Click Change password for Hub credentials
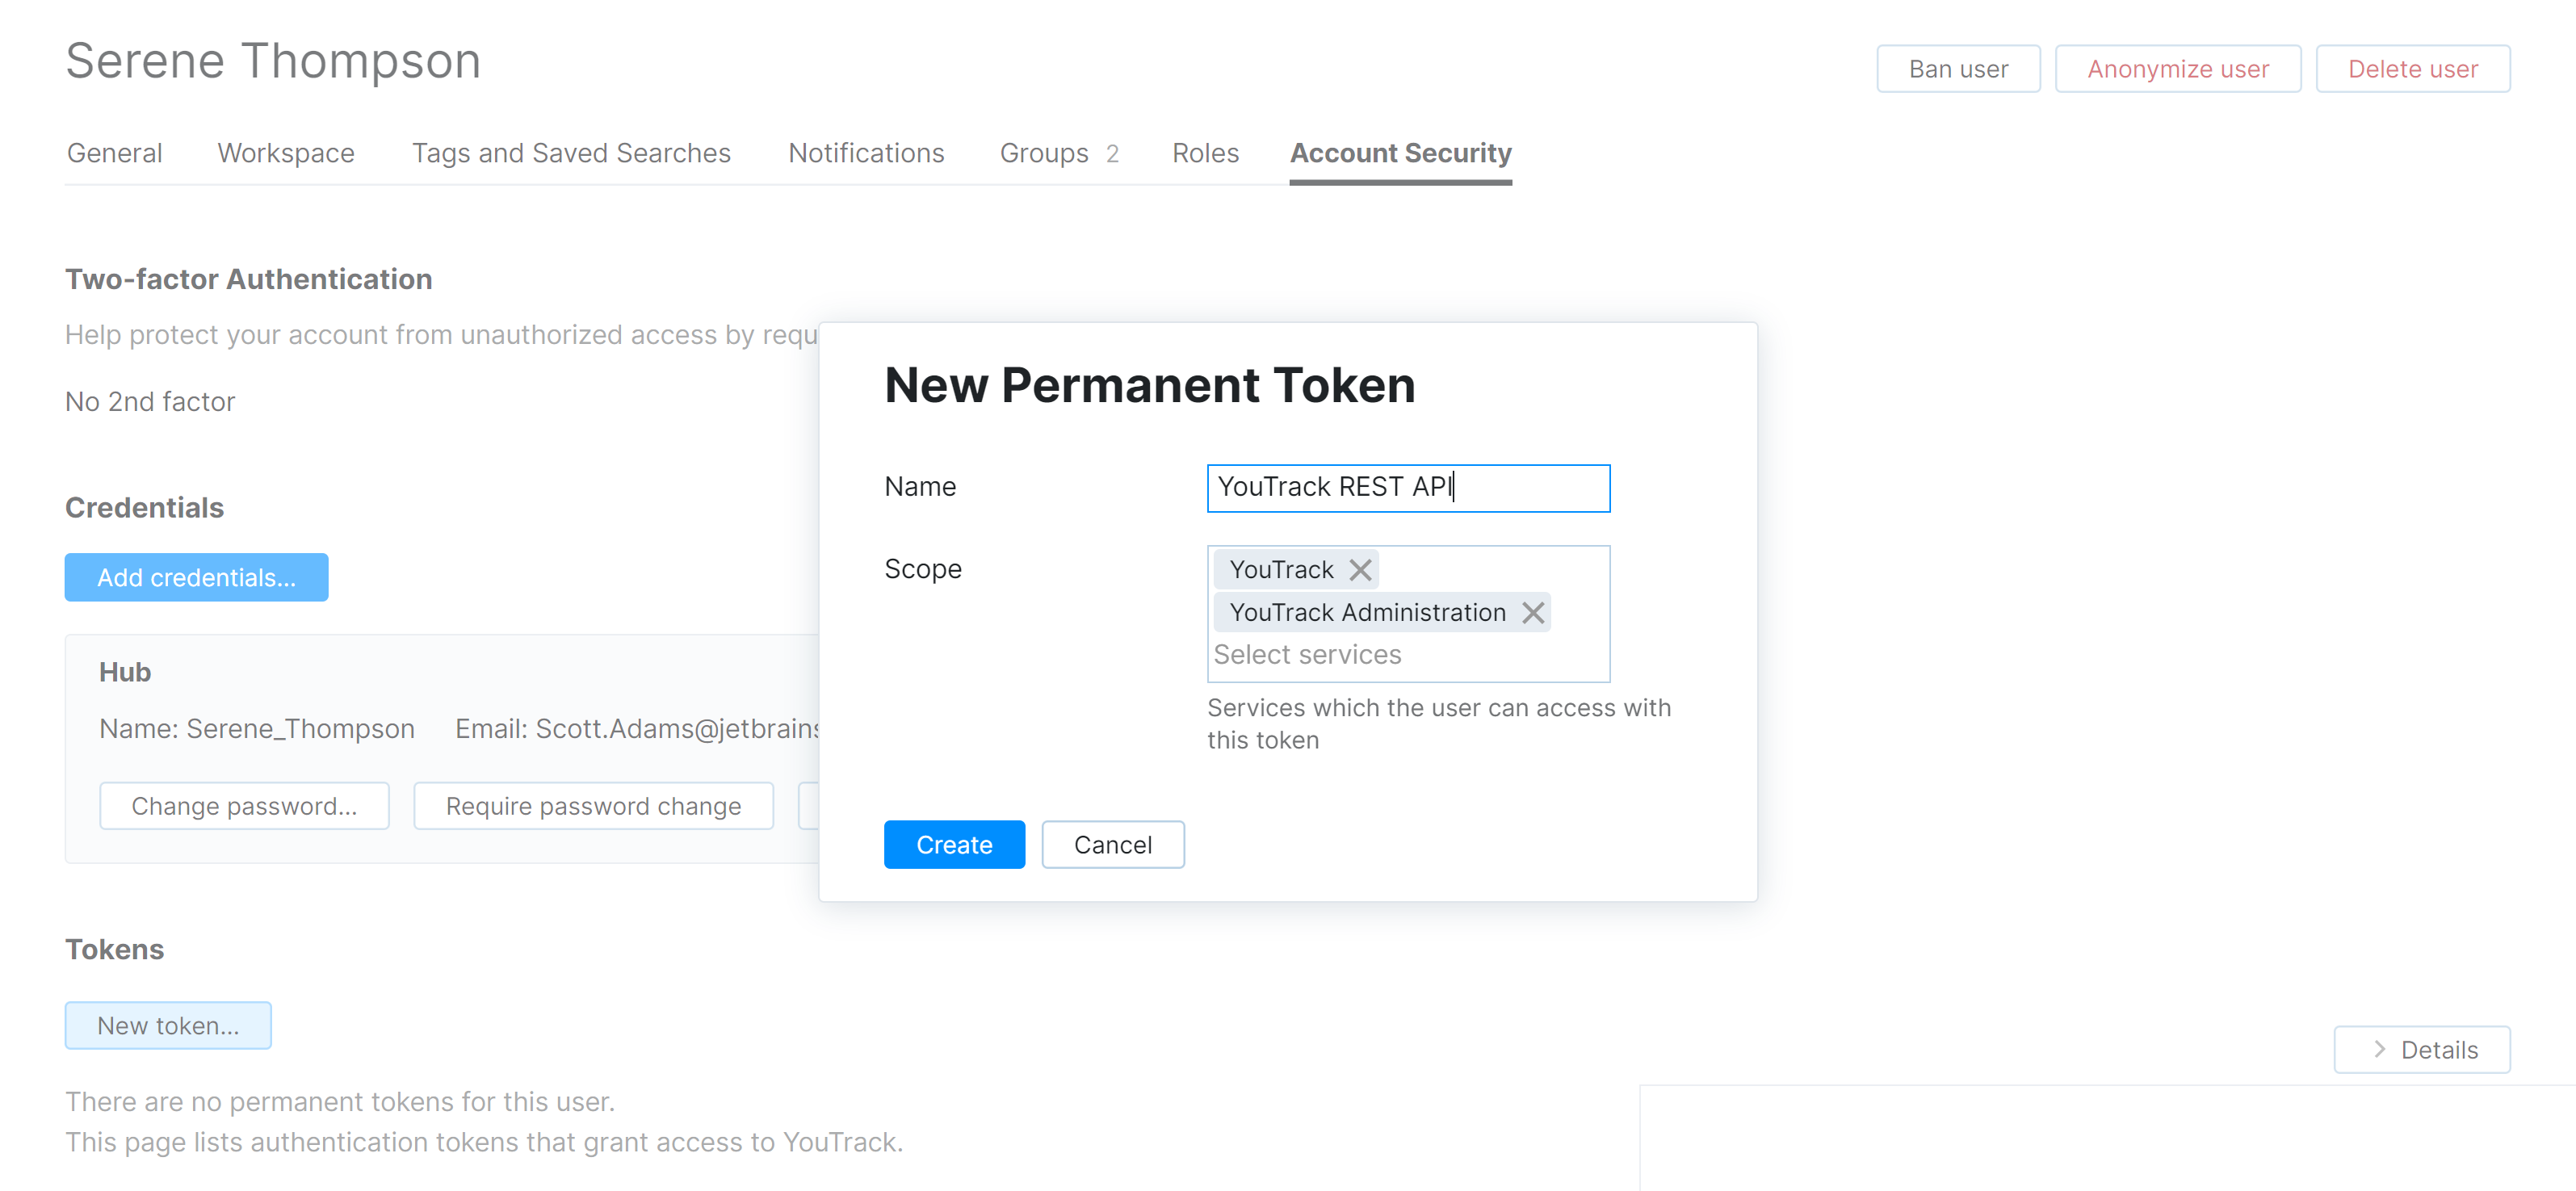 244,805
